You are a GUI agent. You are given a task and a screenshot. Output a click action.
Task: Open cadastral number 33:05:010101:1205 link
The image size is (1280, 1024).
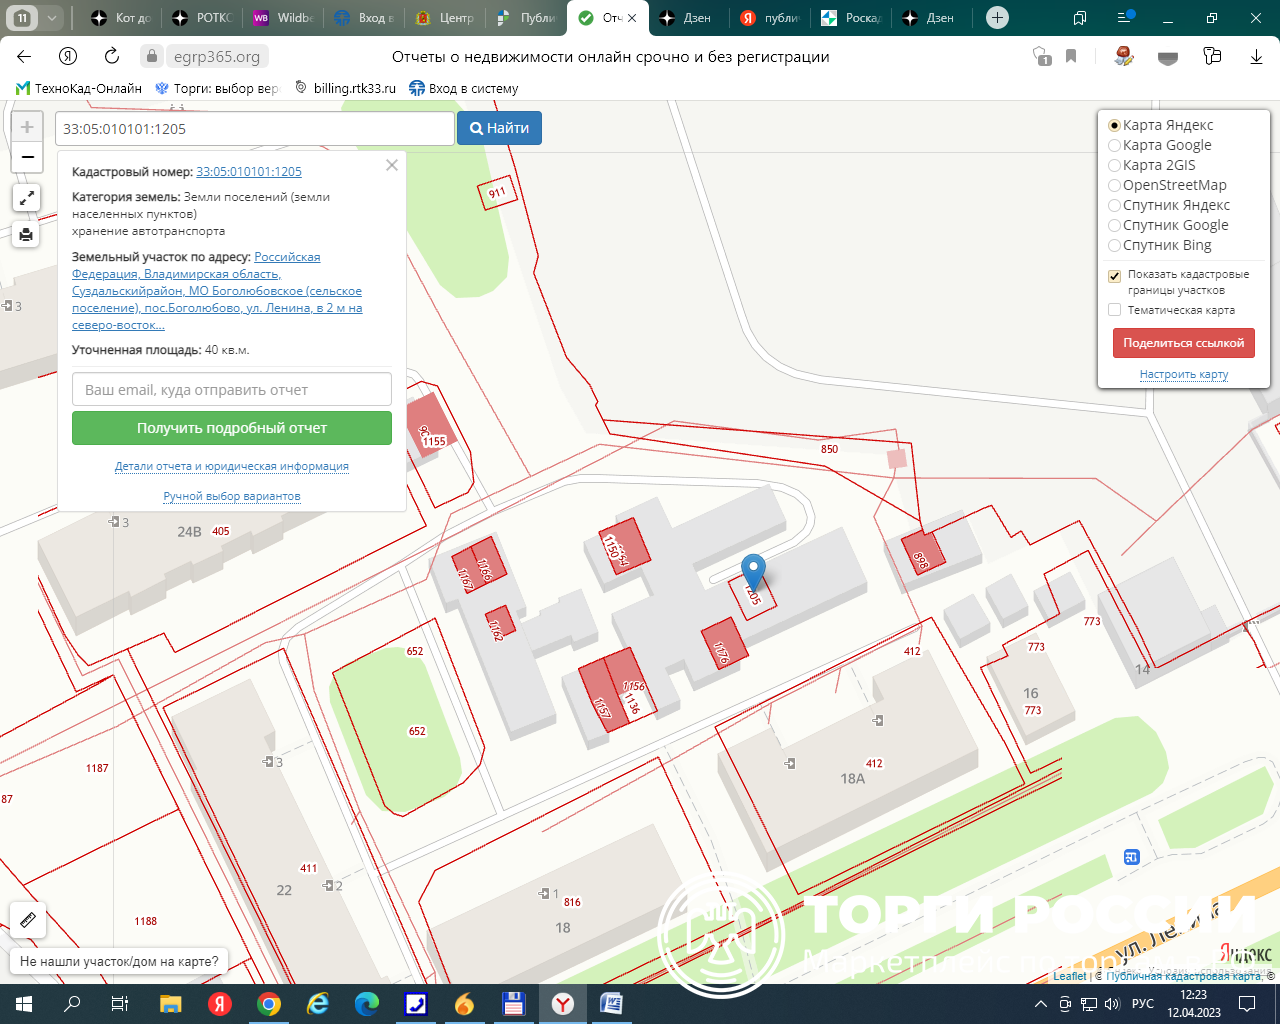[x=249, y=172]
